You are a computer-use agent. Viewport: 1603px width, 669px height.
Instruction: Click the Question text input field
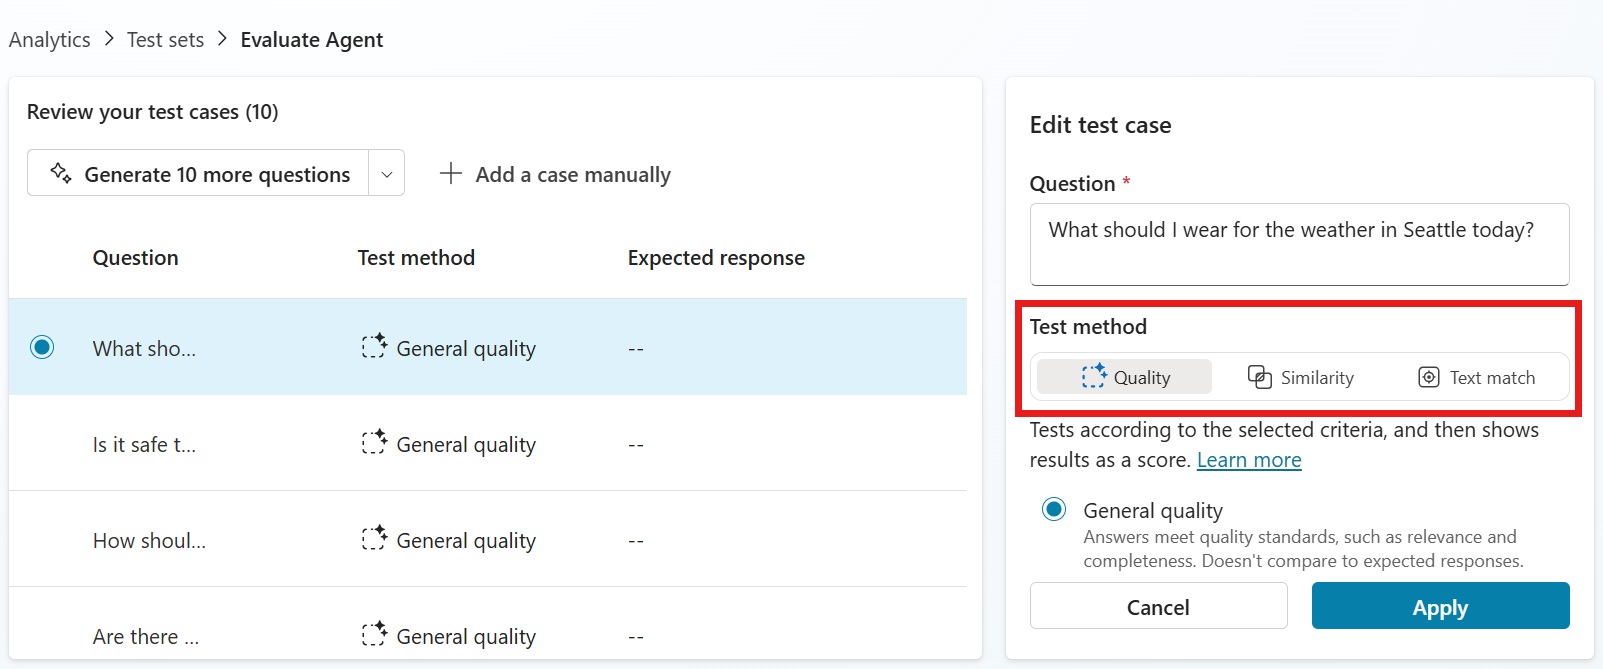coord(1299,245)
